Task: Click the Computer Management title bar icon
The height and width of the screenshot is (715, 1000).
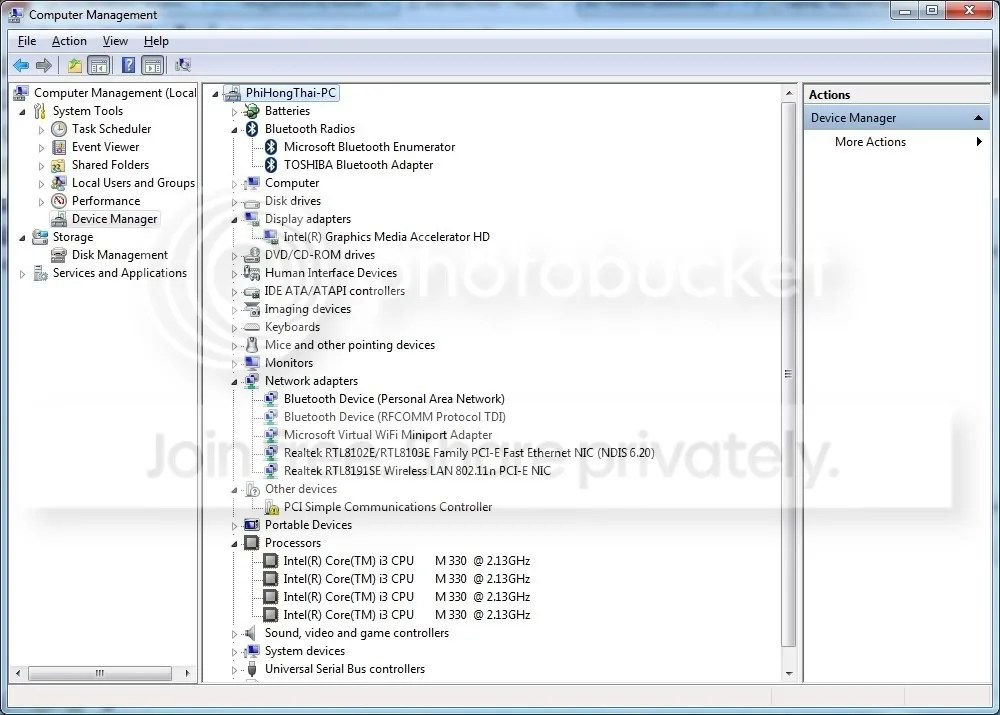Action: click(x=15, y=13)
